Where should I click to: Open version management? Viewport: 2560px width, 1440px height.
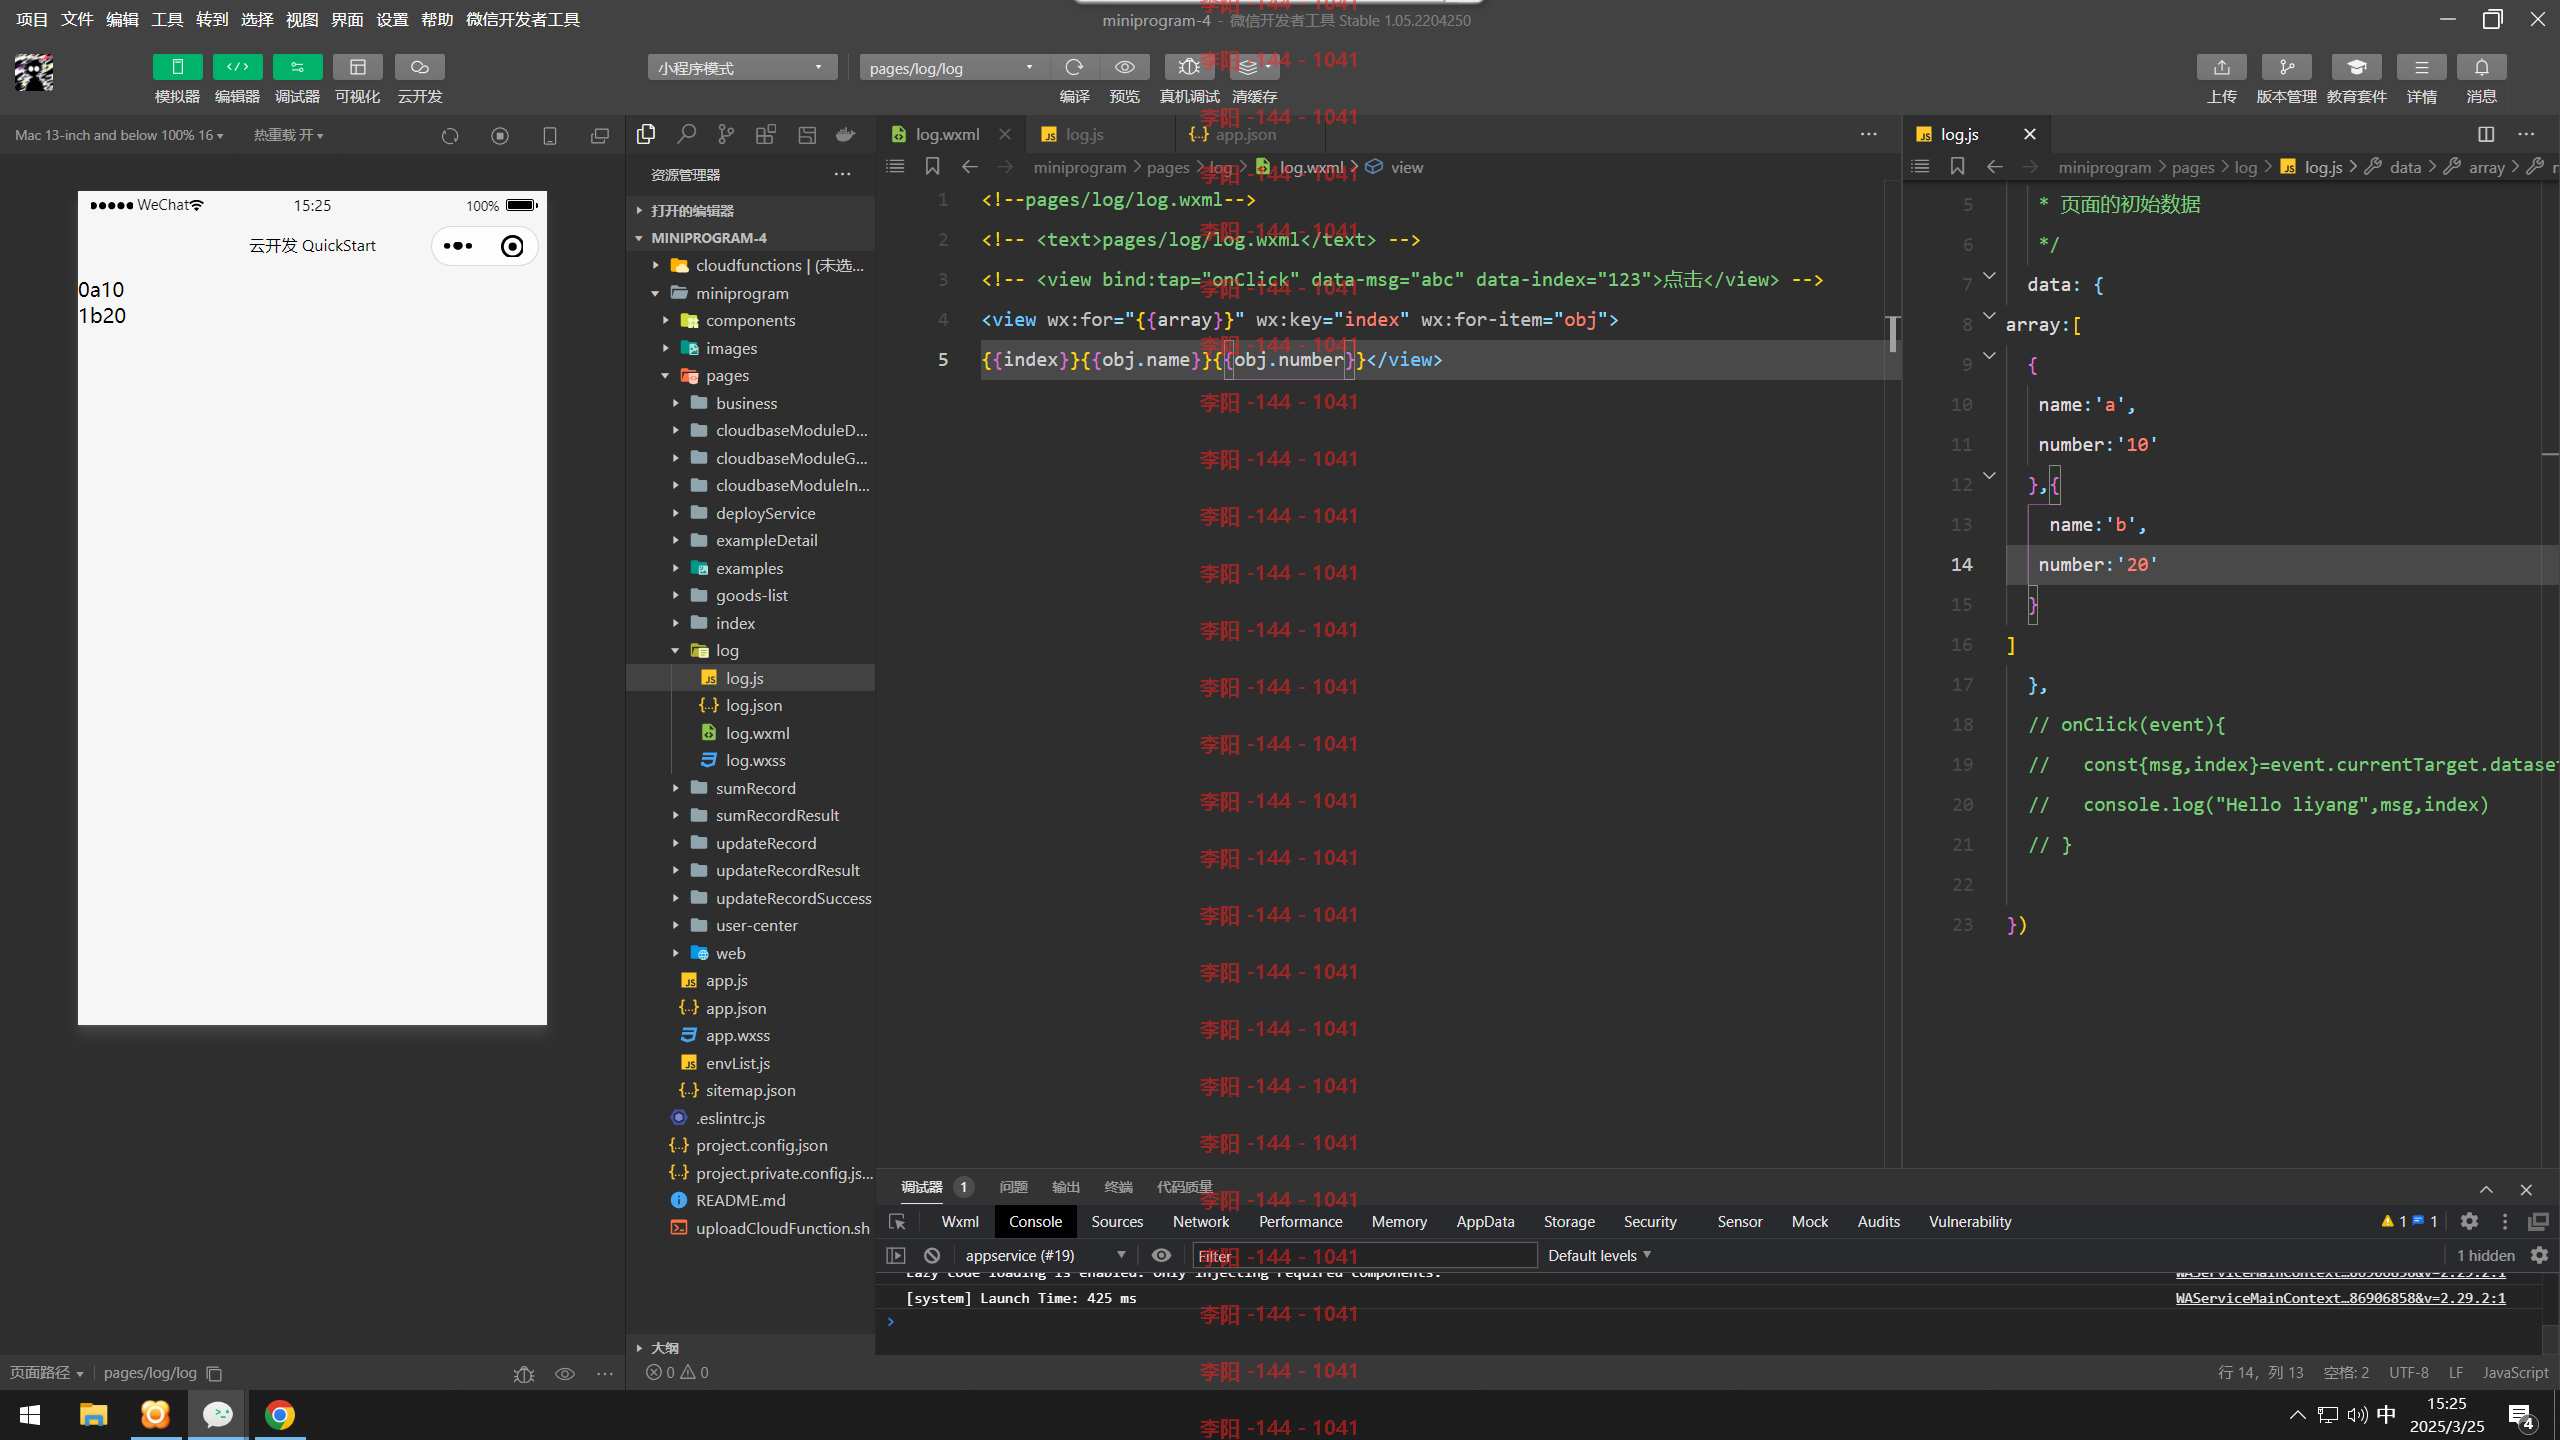pos(2286,67)
